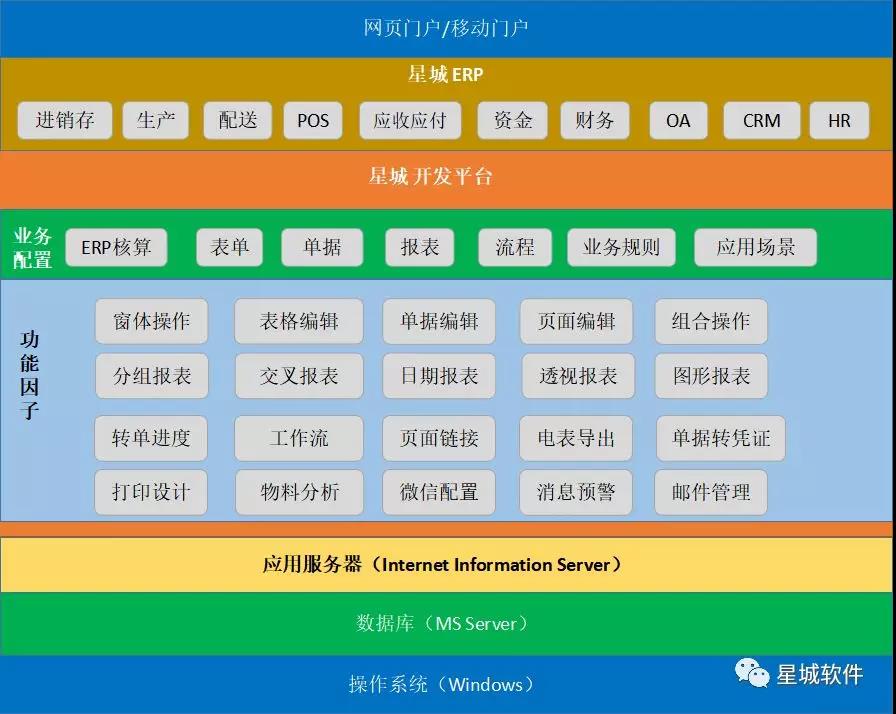Select the 应收应付 module box
This screenshot has height=714, width=896.
click(410, 121)
